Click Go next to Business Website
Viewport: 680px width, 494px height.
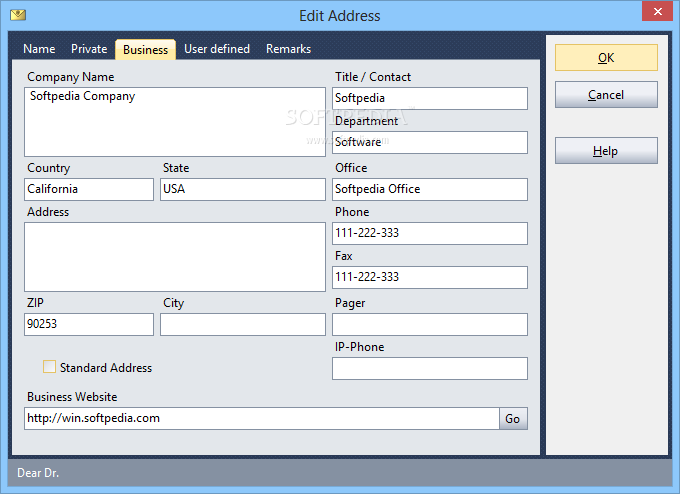513,419
